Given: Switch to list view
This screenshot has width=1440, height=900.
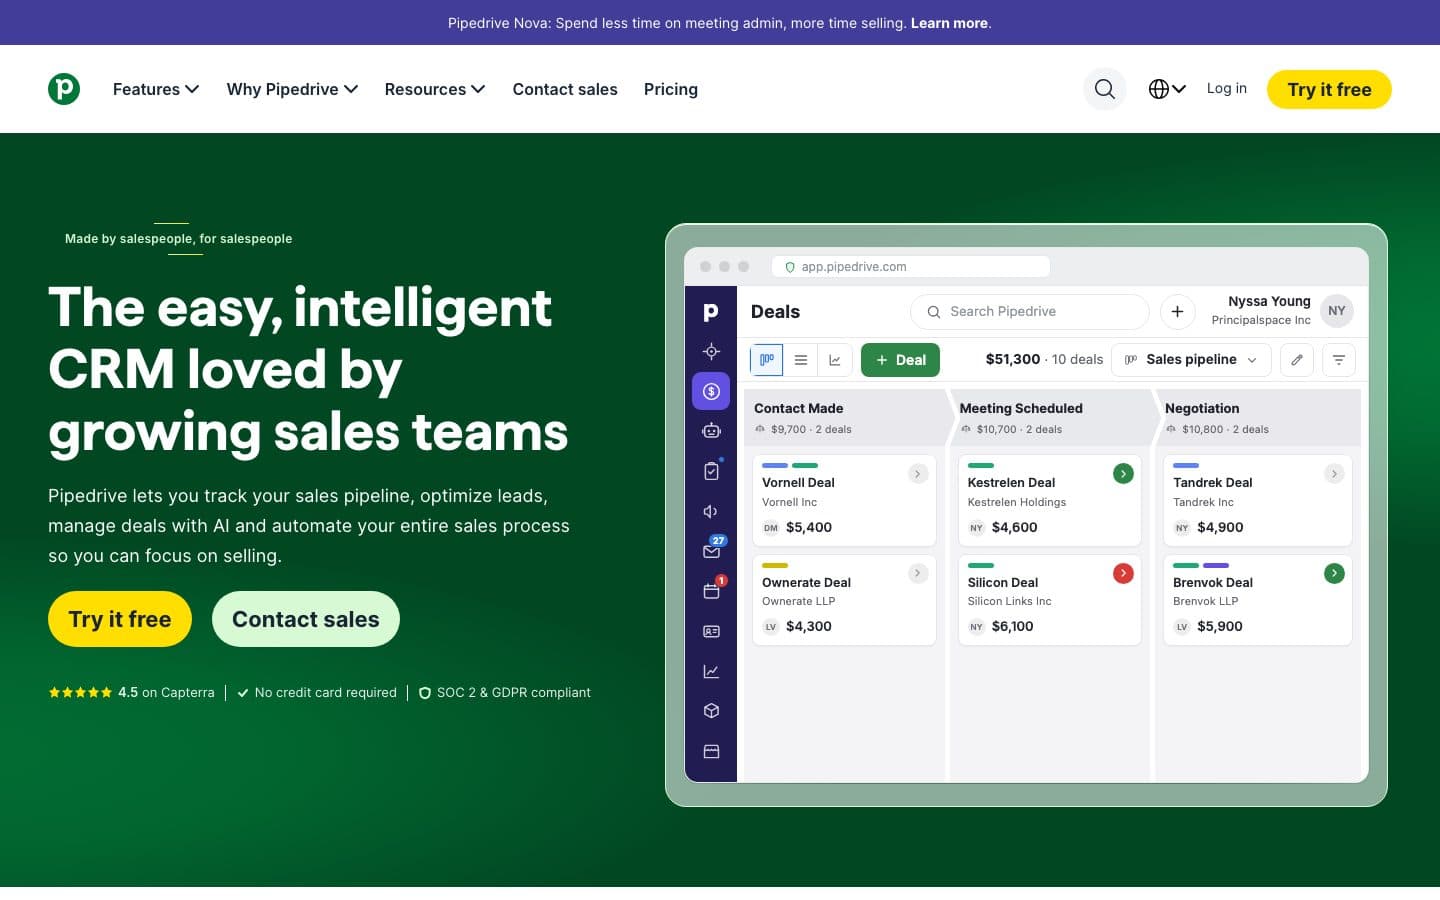Looking at the screenshot, I should (801, 360).
